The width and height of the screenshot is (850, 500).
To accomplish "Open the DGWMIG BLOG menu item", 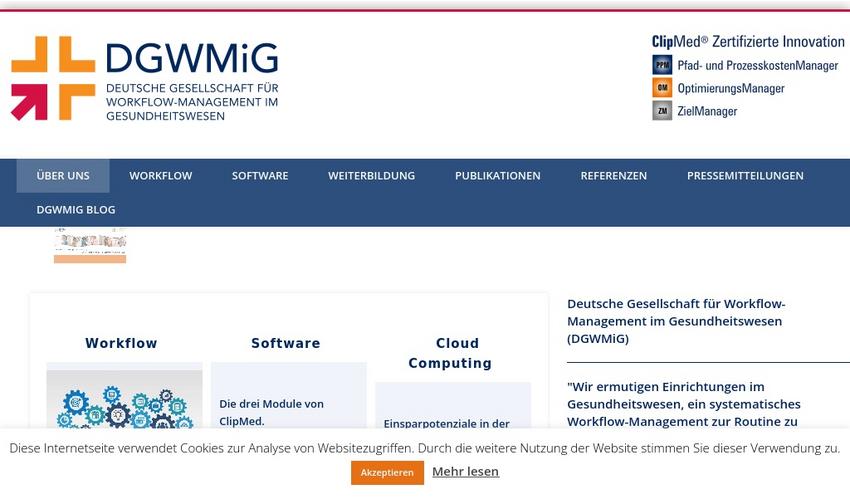I will [x=76, y=210].
